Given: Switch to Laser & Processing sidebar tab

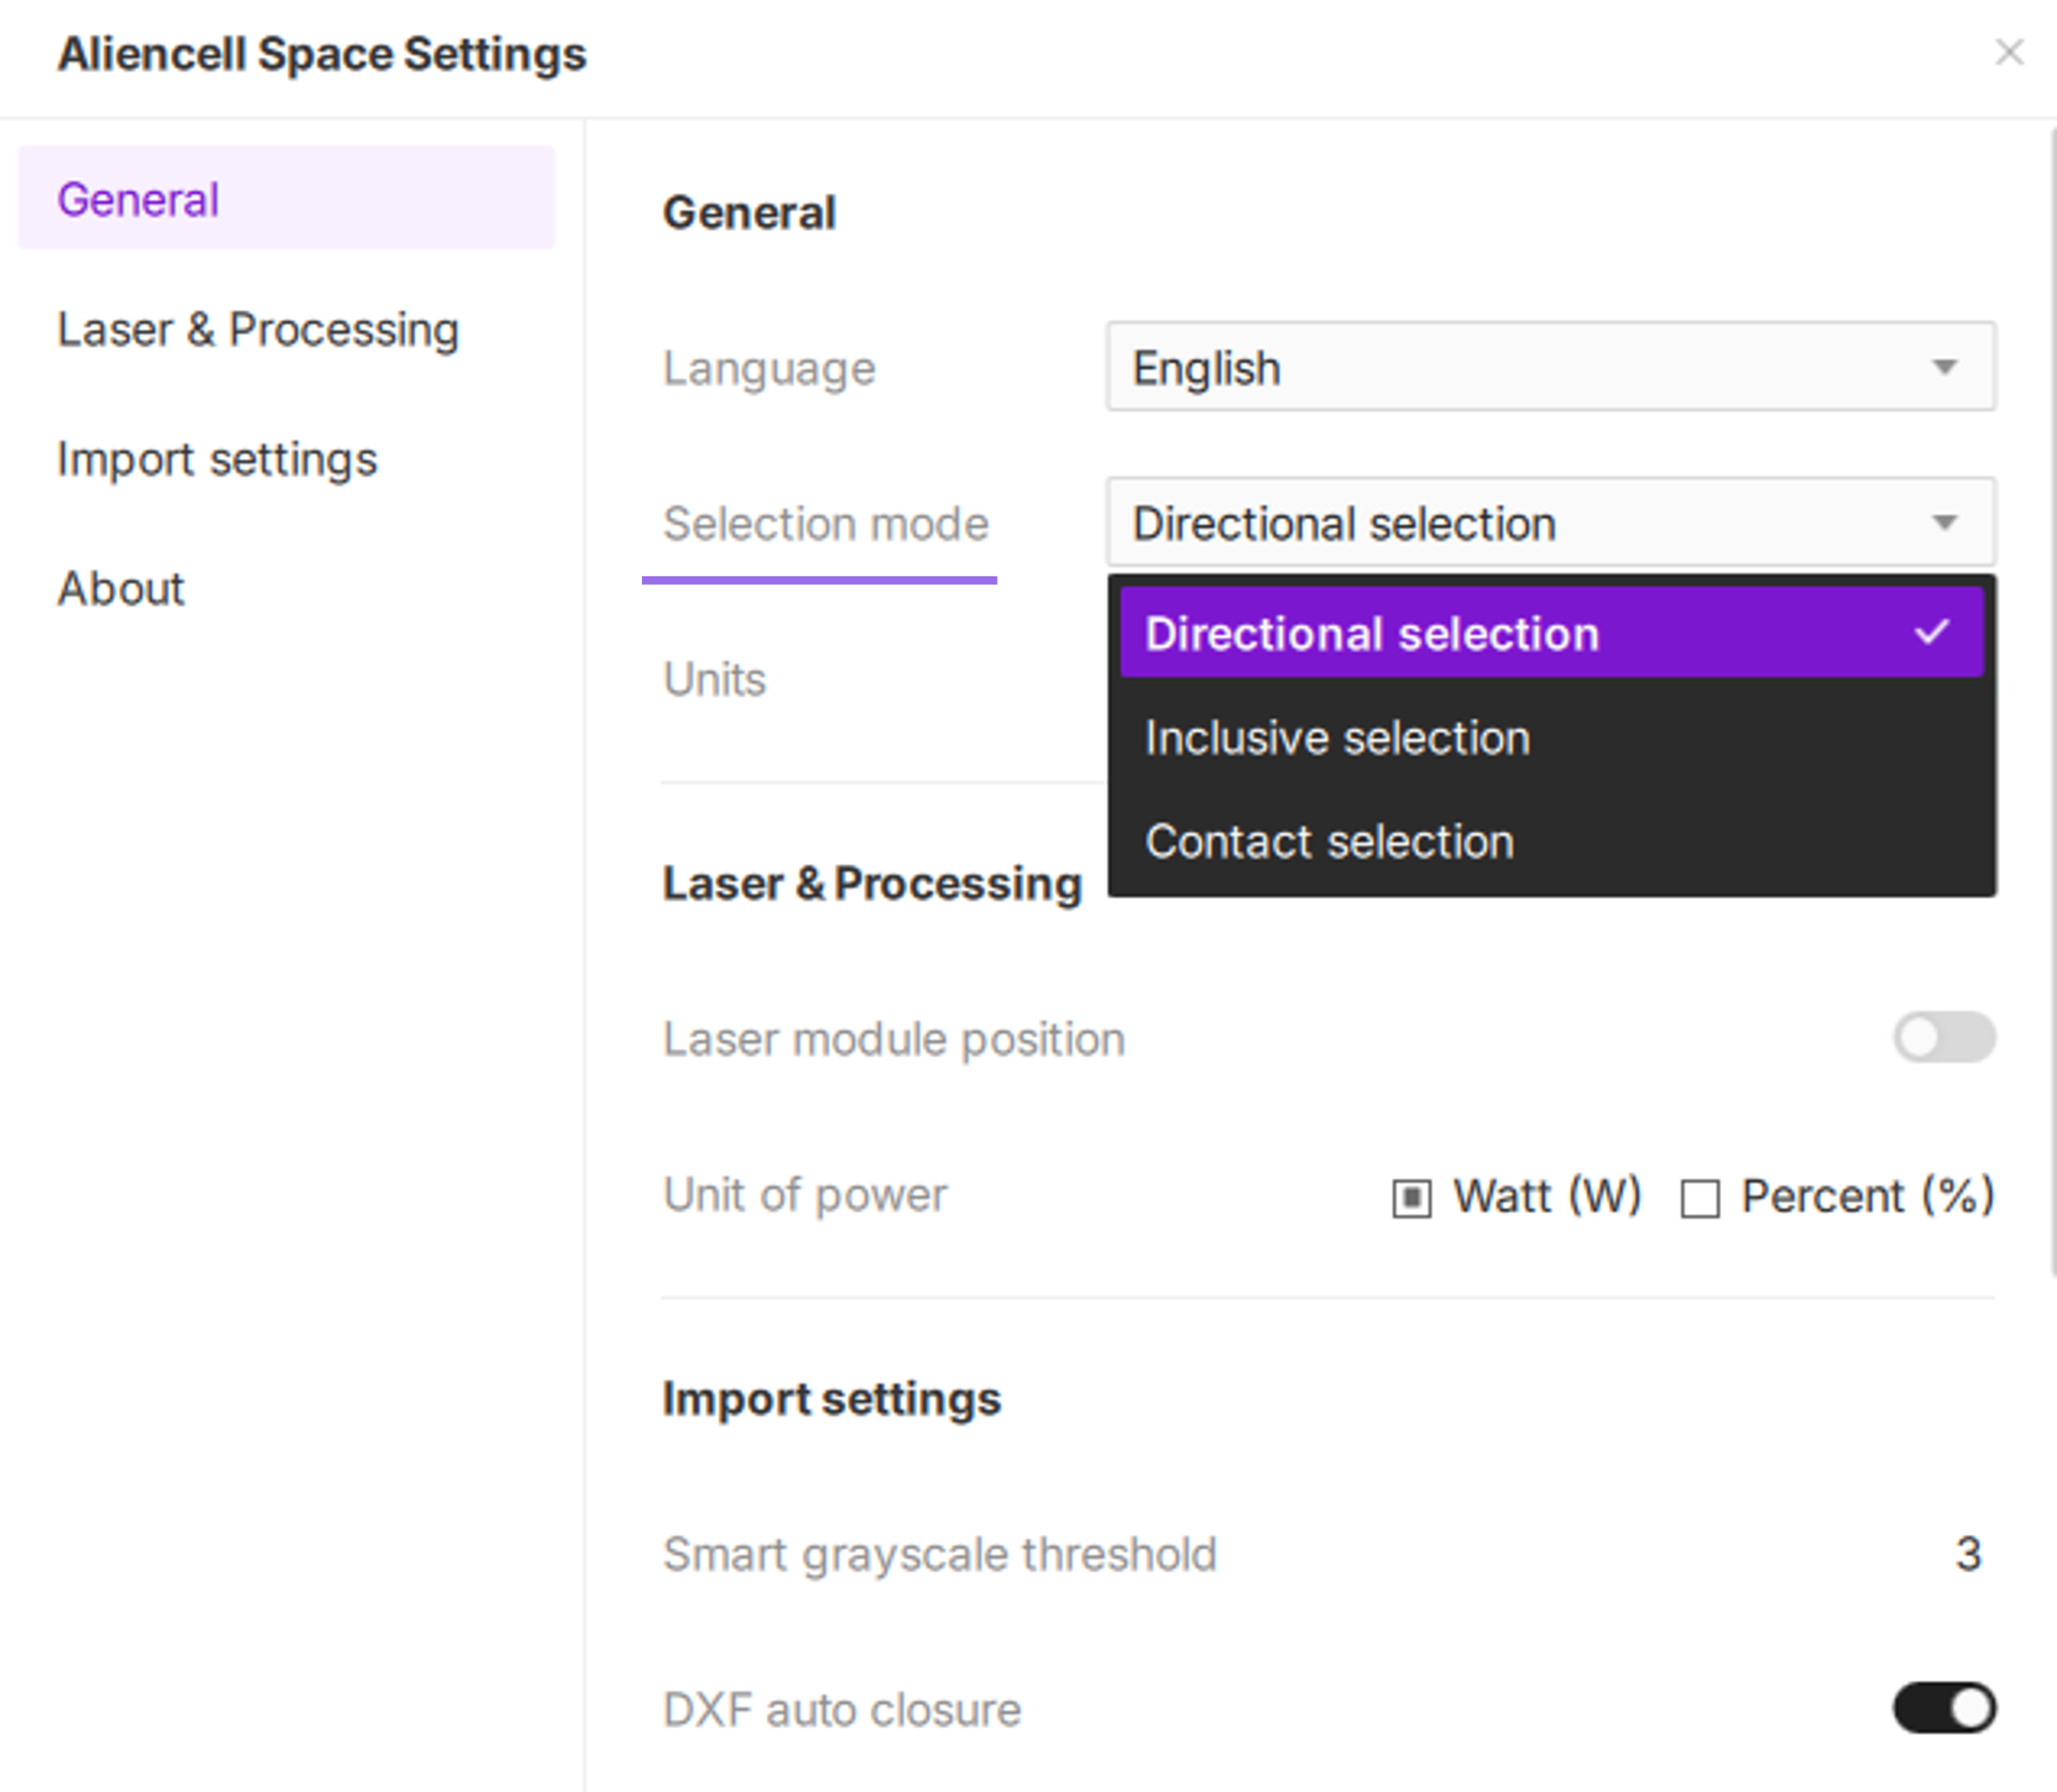Looking at the screenshot, I should click(258, 329).
